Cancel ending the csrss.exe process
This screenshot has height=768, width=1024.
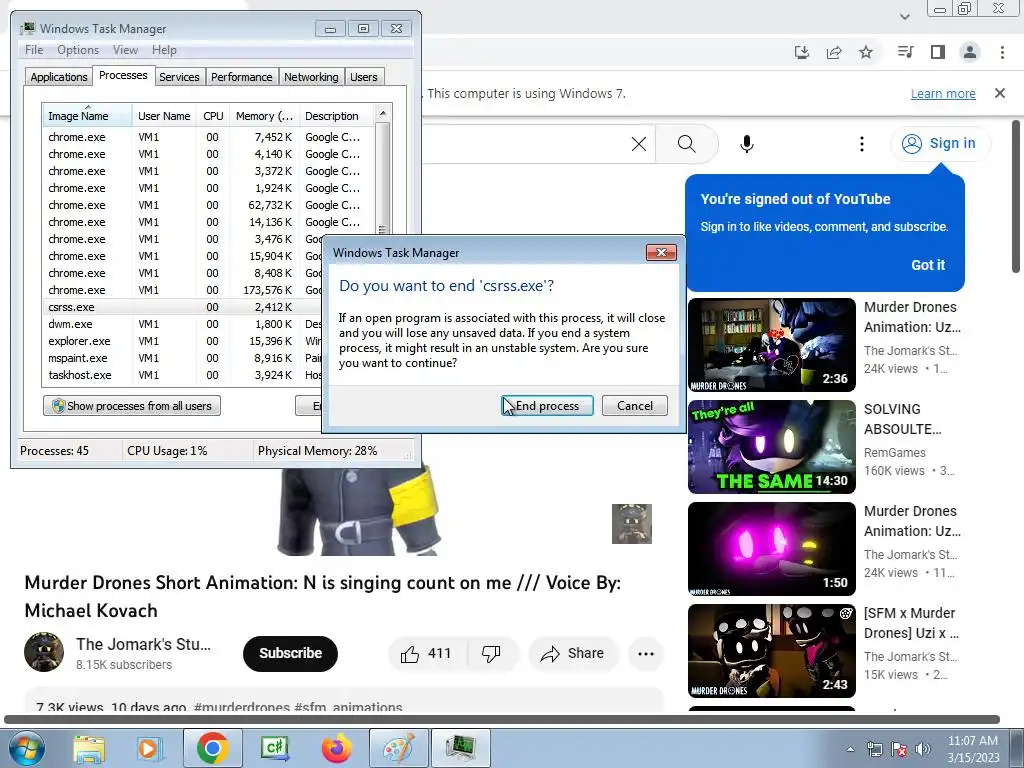pos(635,406)
